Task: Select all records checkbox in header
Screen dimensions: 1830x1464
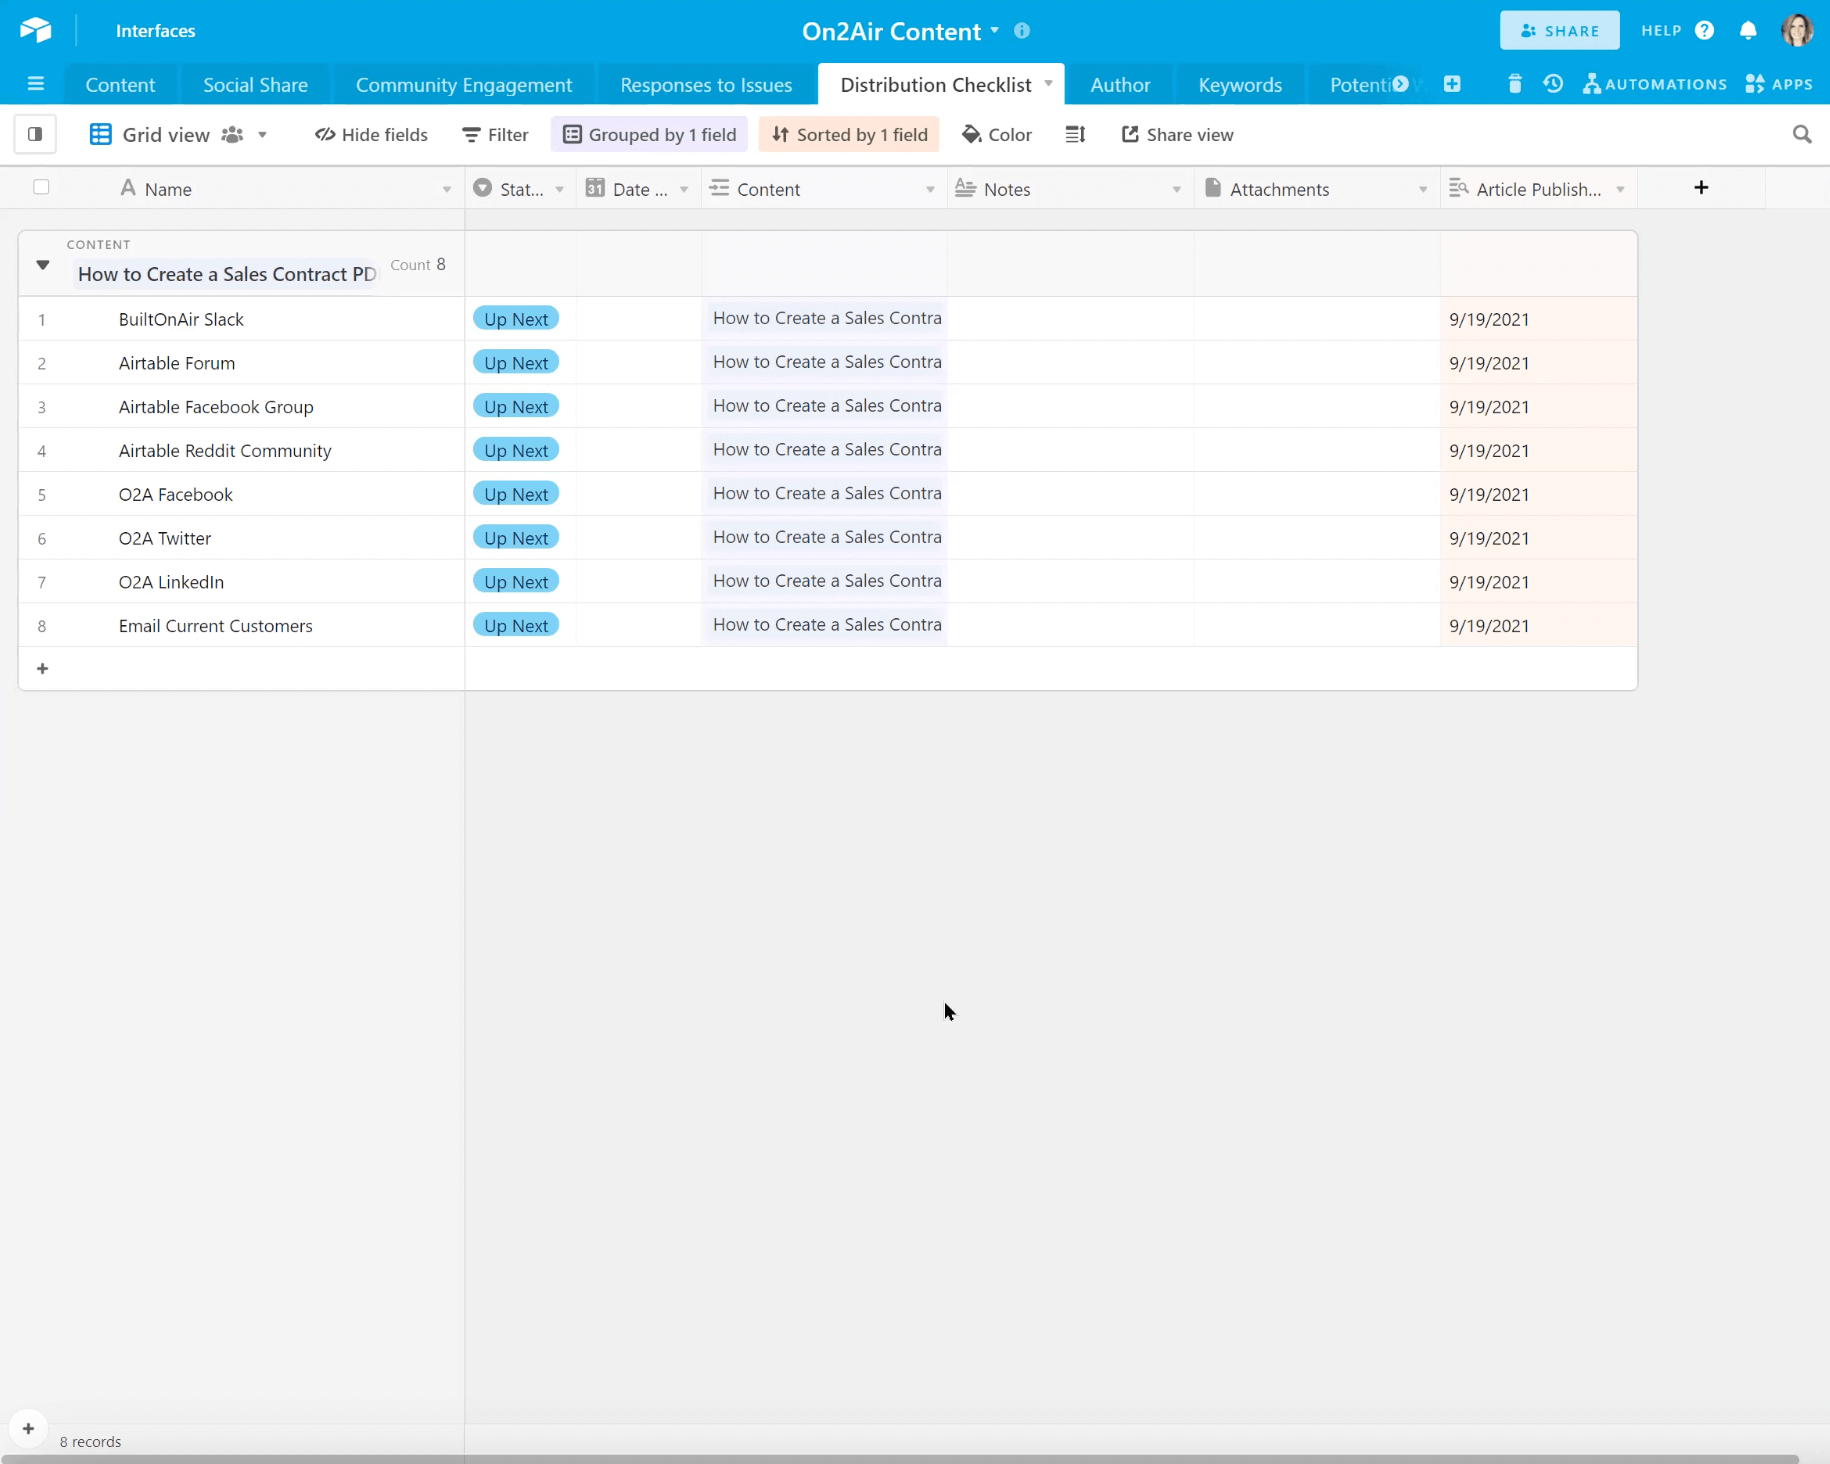Action: pyautogui.click(x=41, y=187)
